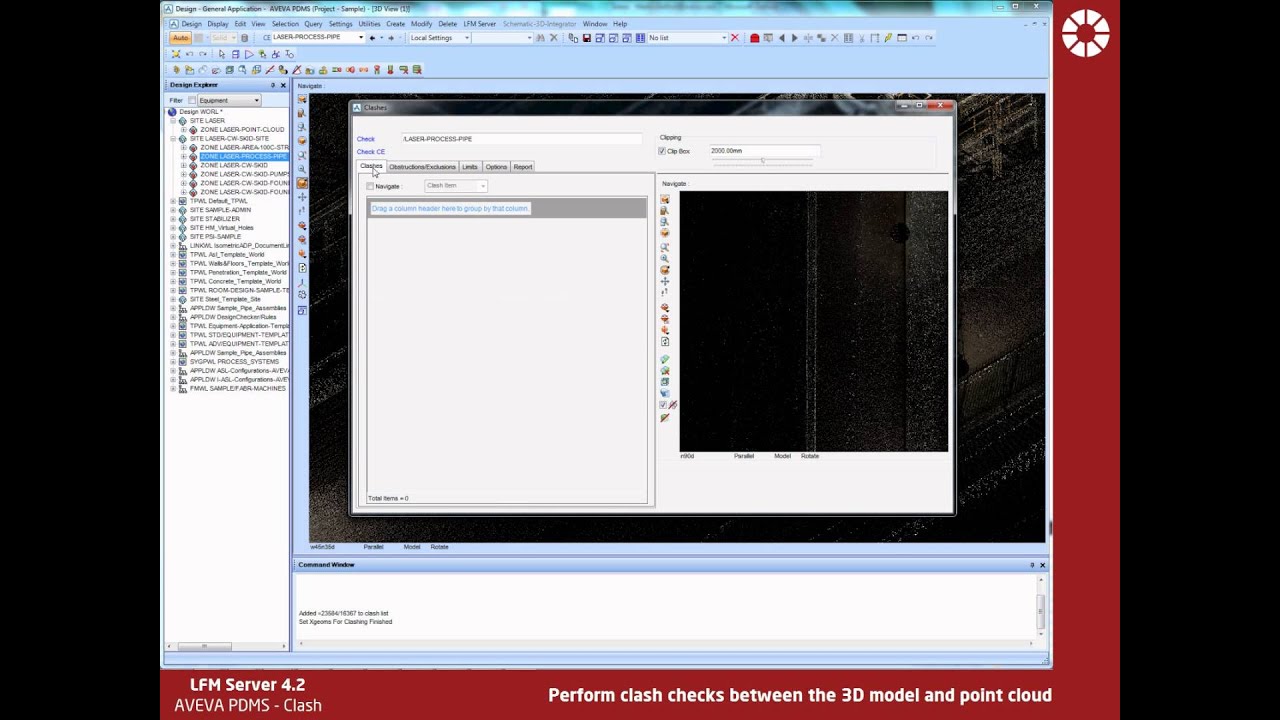The height and width of the screenshot is (720, 1280).
Task: Close the Design Explorer panel
Action: click(x=283, y=85)
